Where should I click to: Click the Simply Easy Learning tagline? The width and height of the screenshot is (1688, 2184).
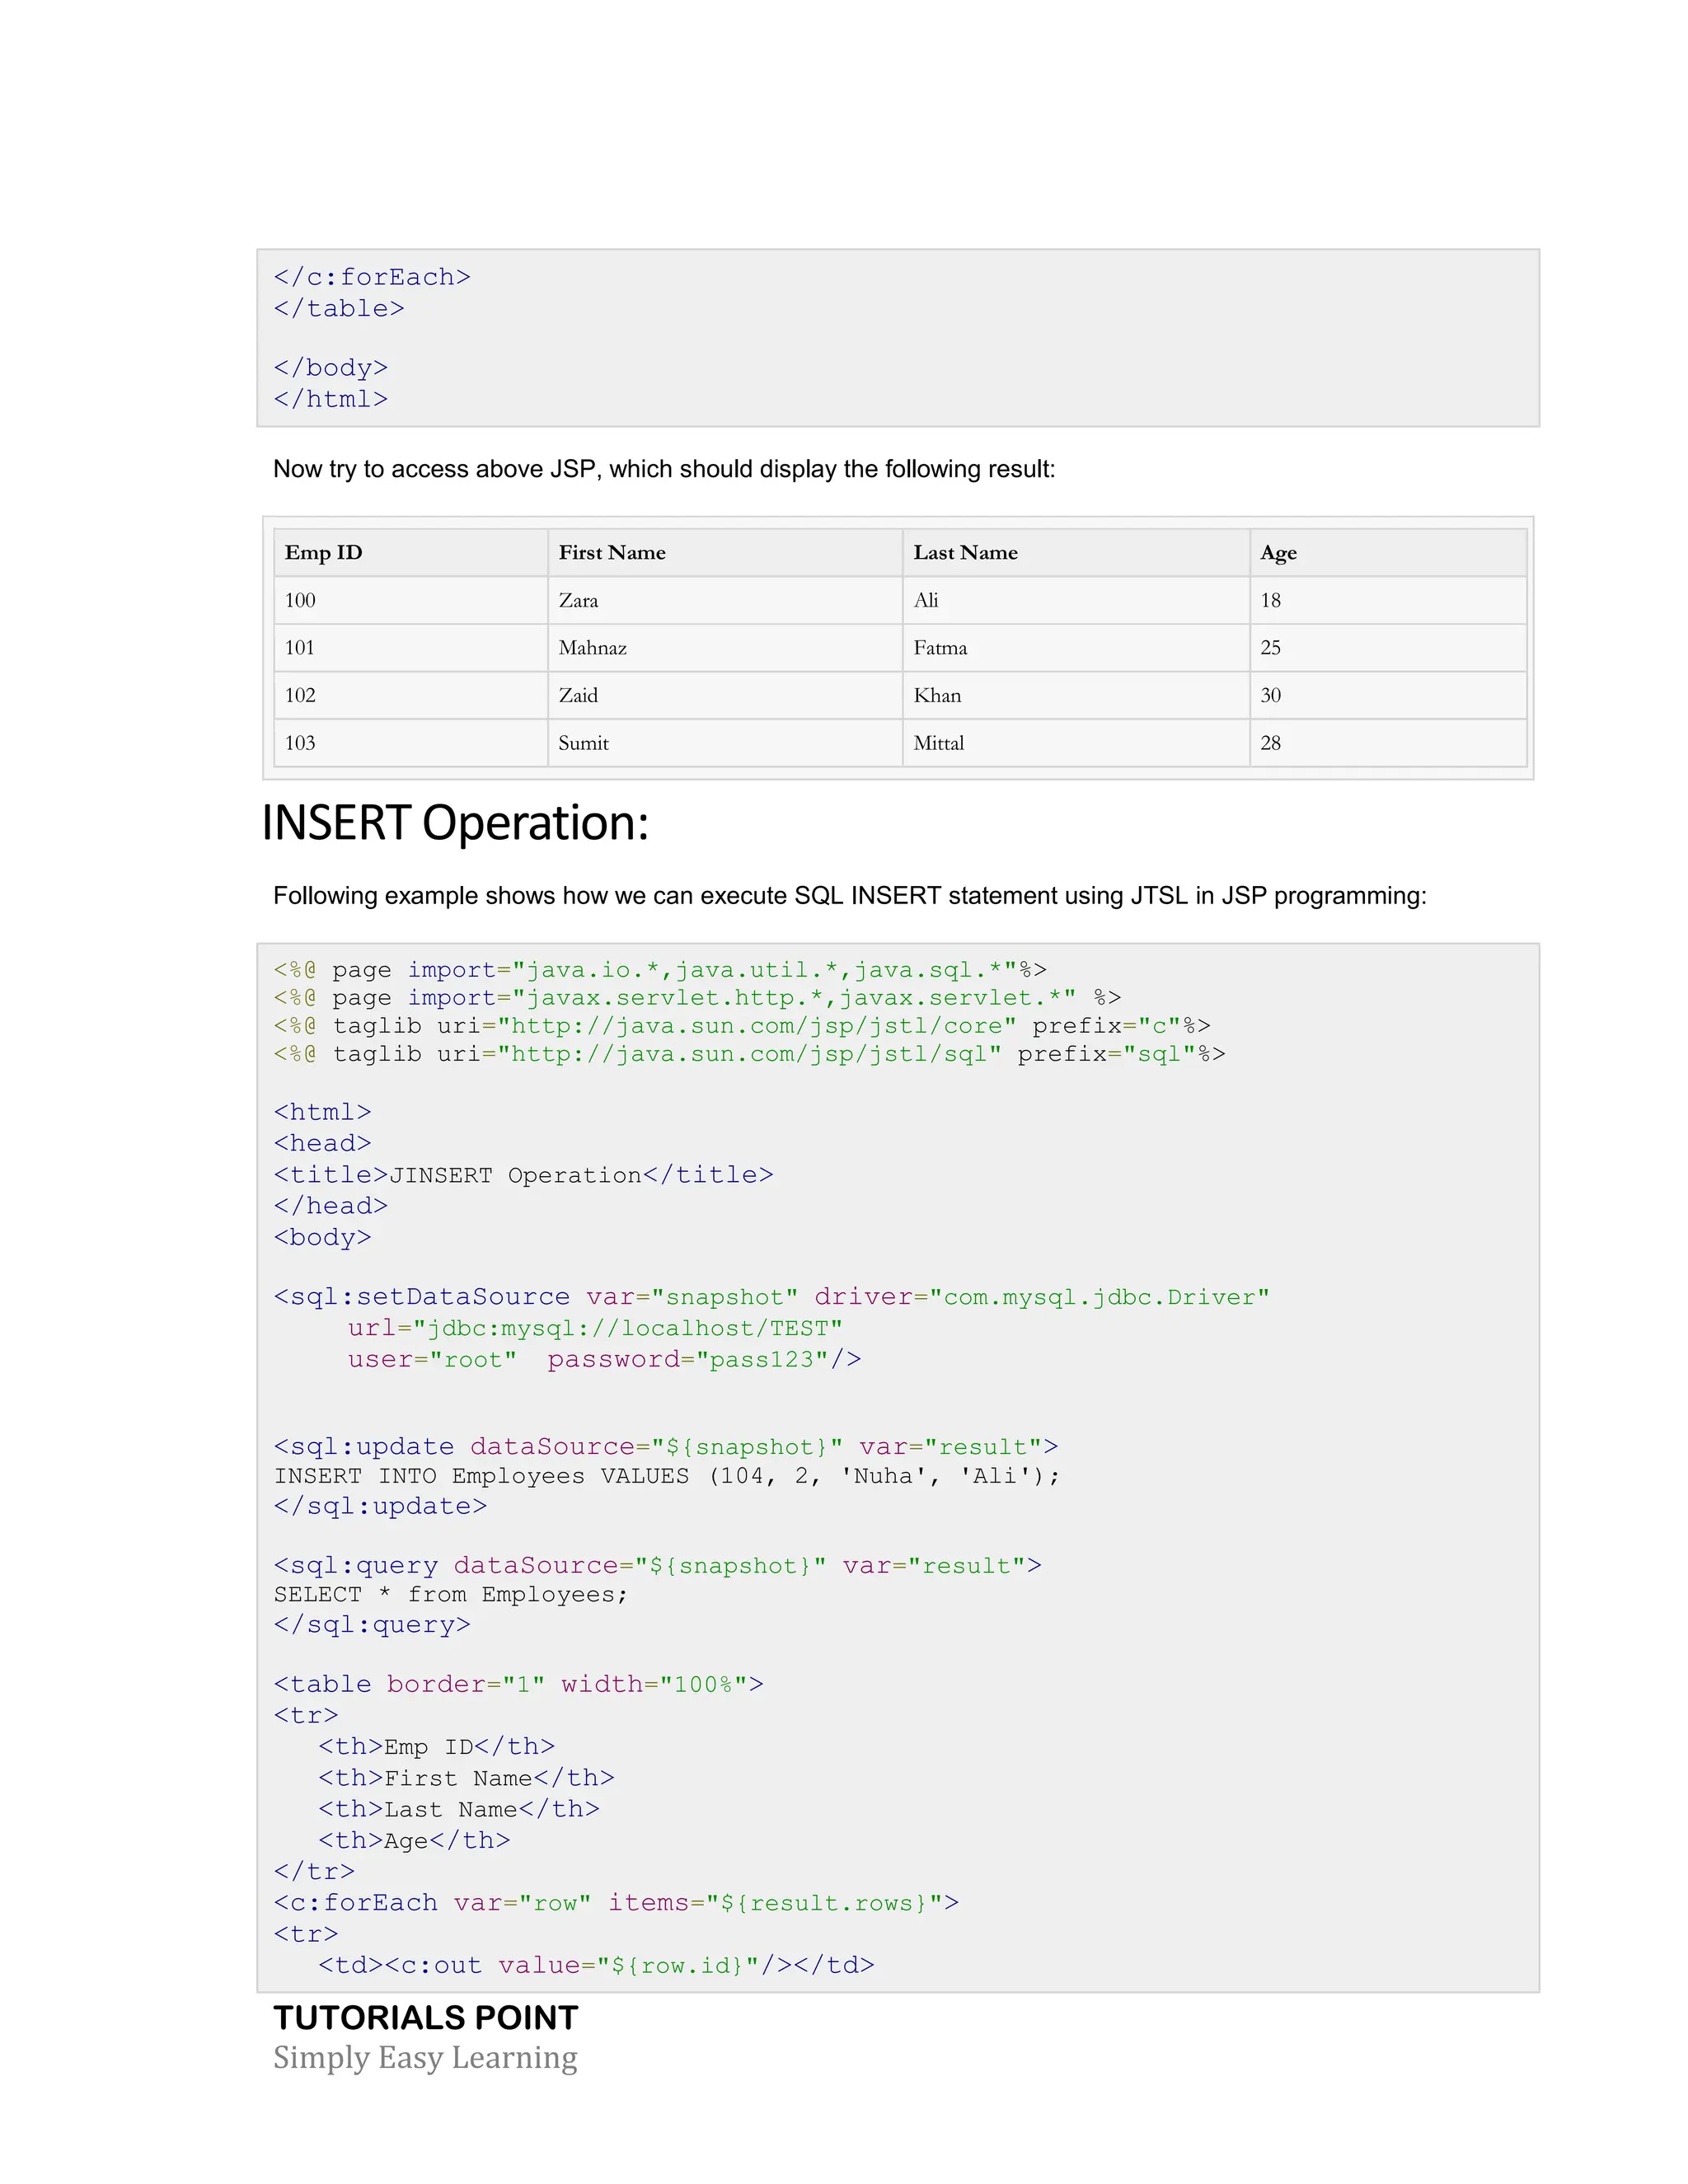coord(425,2058)
